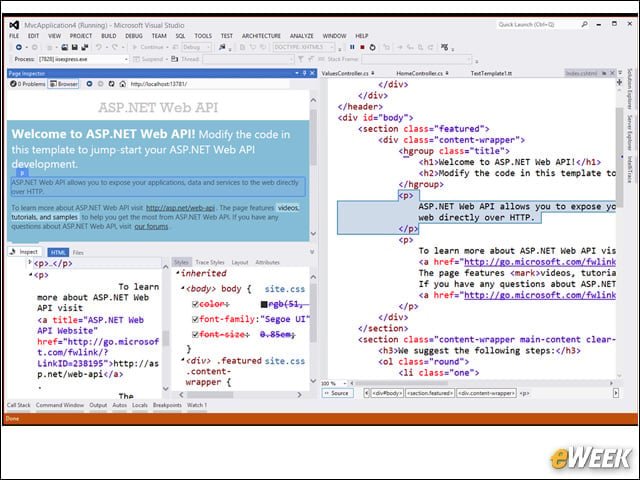Click the Visual Studio logo icon

click(14, 25)
